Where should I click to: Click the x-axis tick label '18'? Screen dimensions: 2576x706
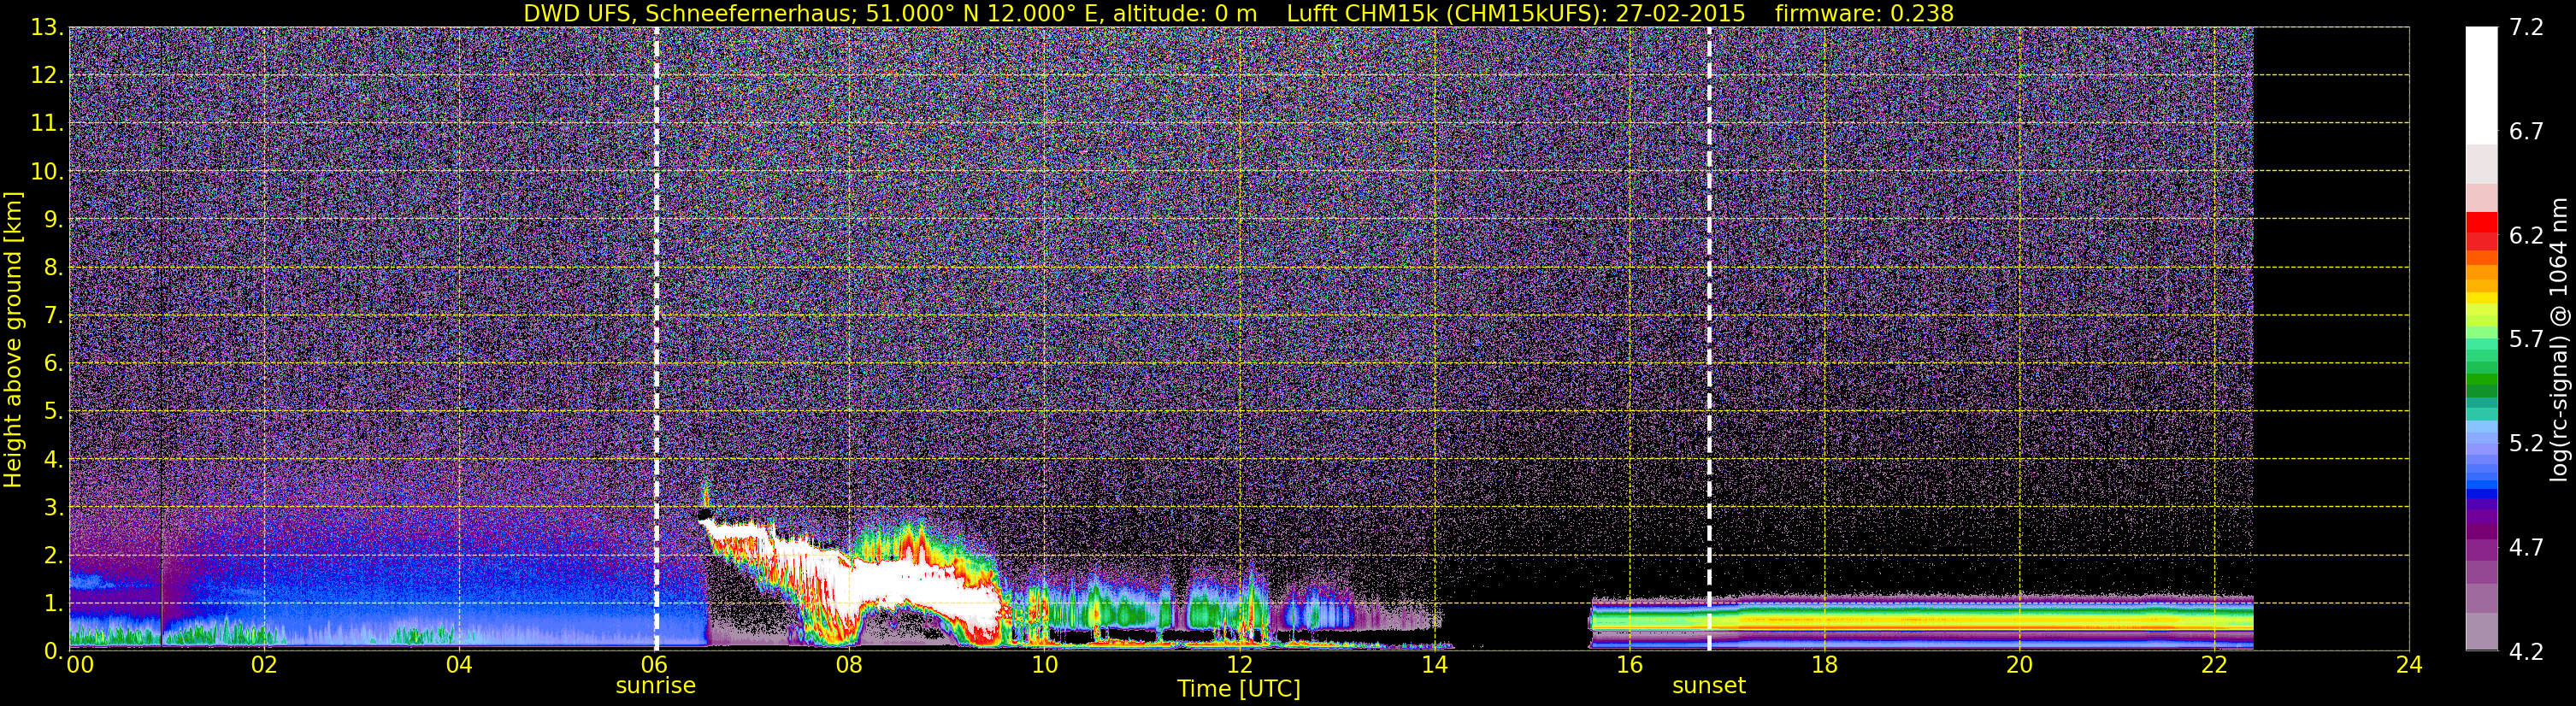(1824, 665)
